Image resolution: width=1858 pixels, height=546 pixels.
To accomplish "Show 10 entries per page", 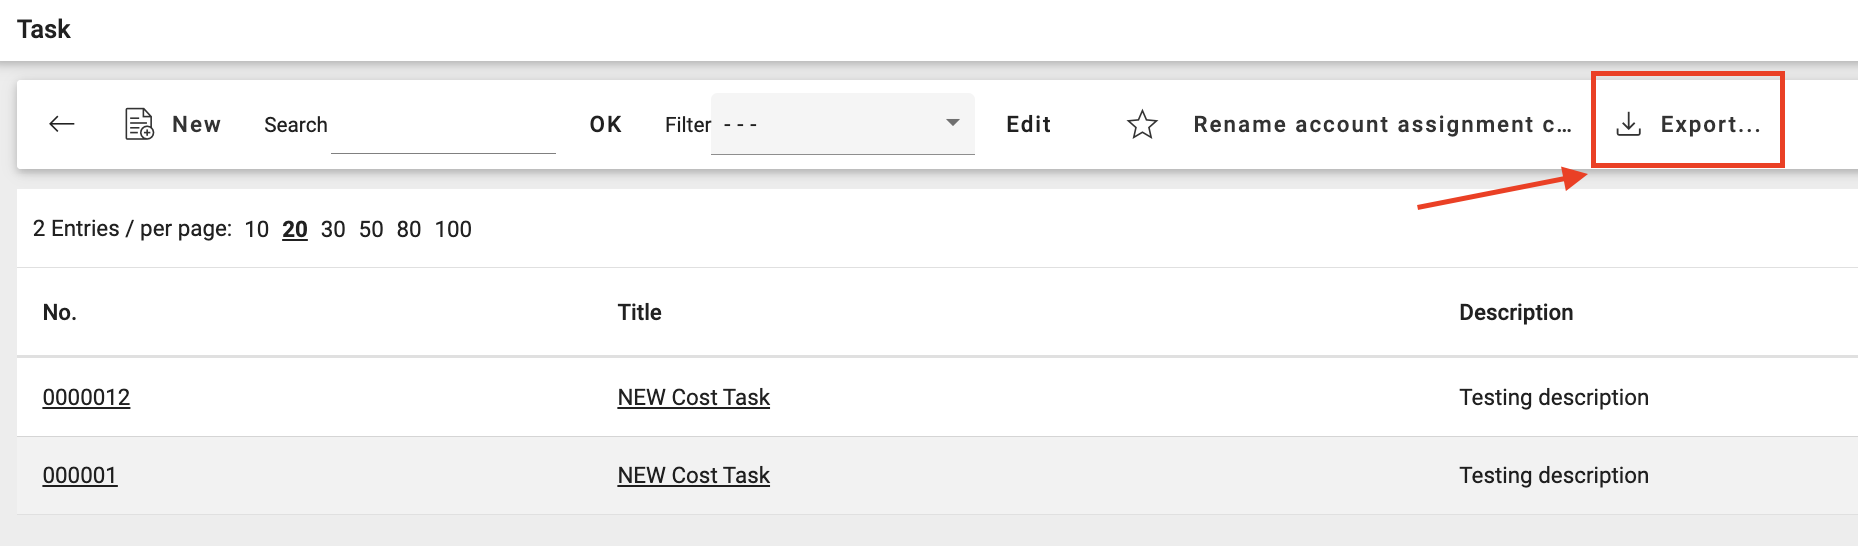I will 256,229.
